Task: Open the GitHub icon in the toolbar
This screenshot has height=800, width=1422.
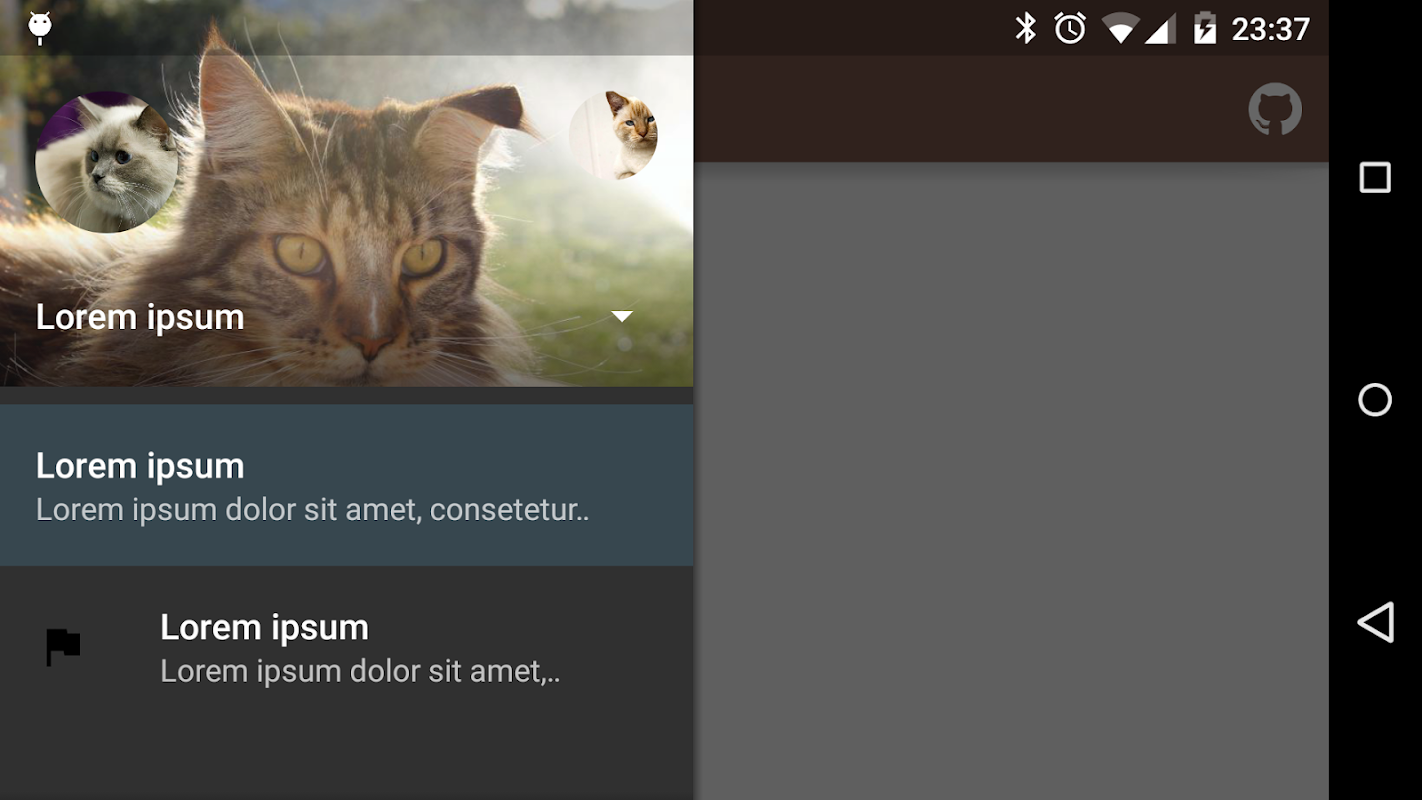Action: (1275, 109)
